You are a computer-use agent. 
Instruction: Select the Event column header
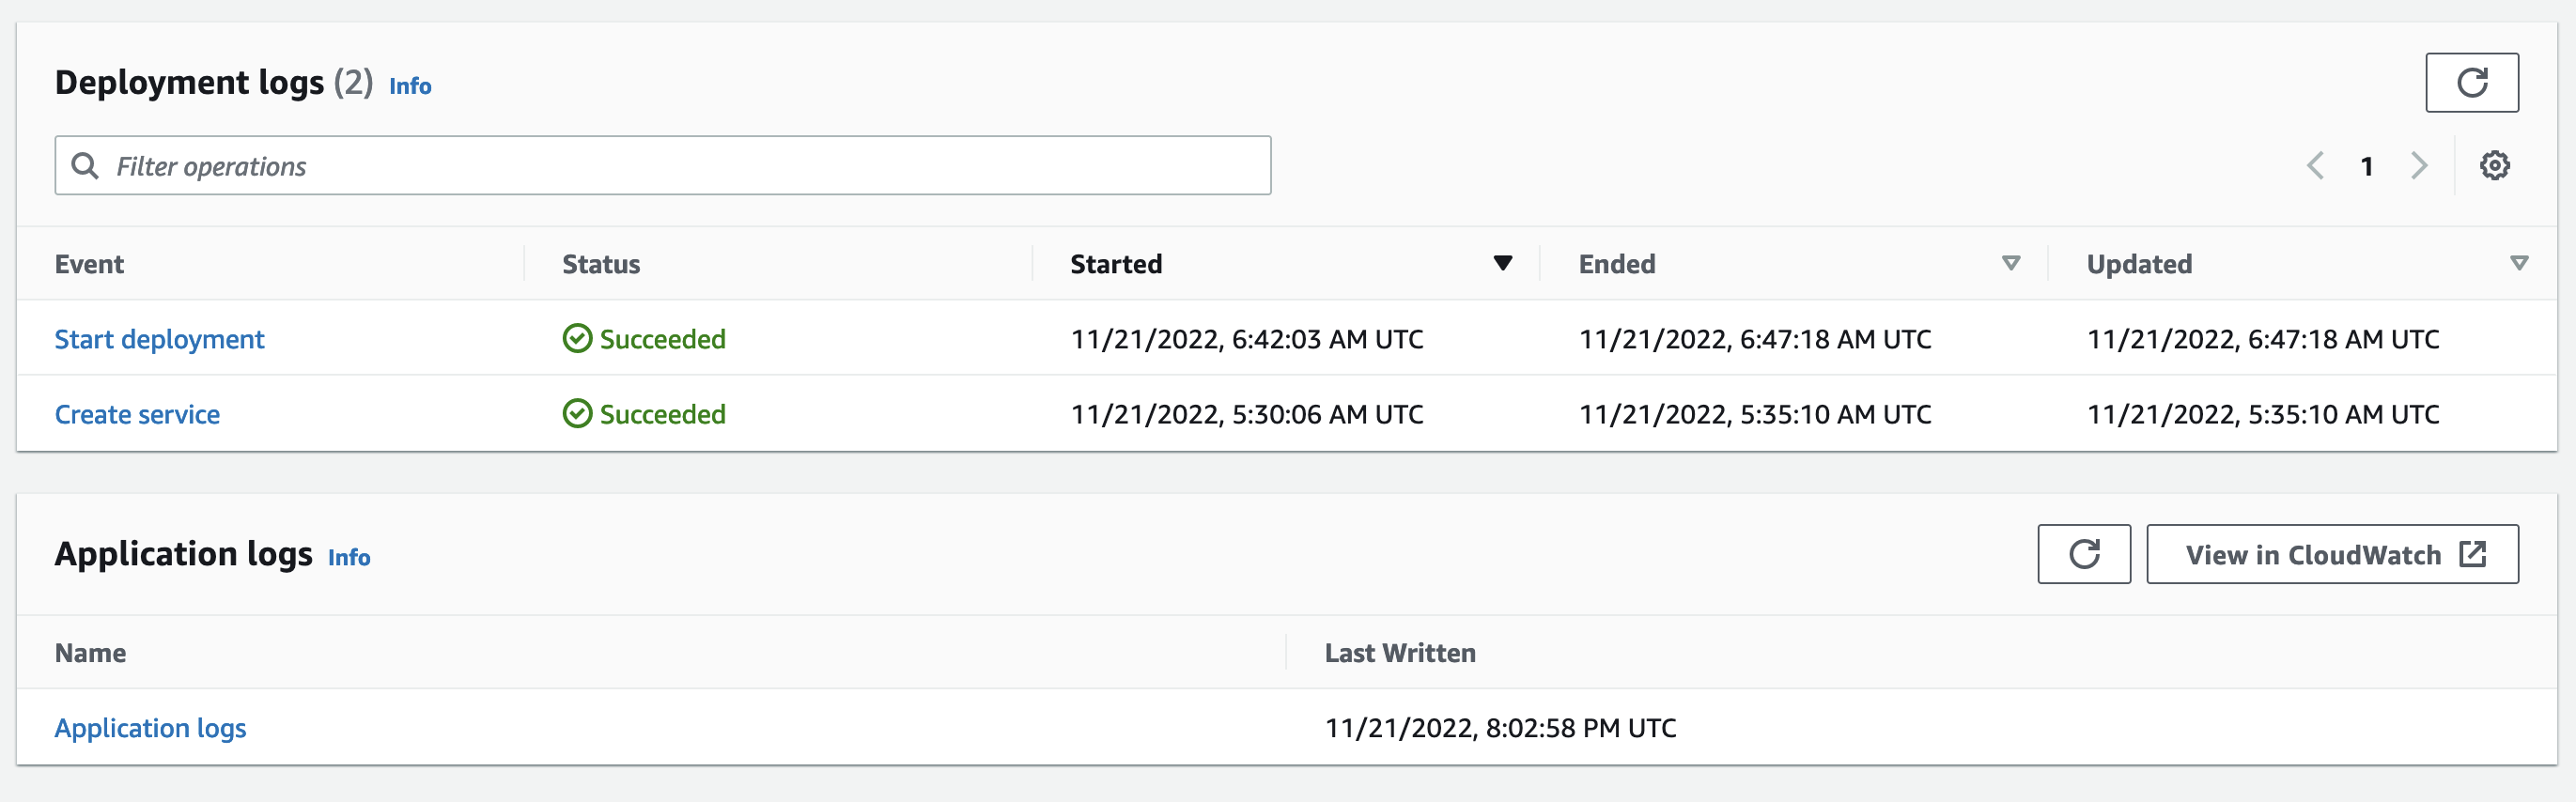(x=90, y=263)
